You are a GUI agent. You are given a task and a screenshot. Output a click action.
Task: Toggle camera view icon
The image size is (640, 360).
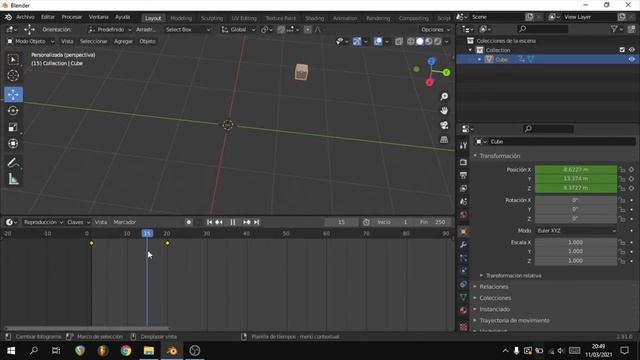[x=444, y=125]
